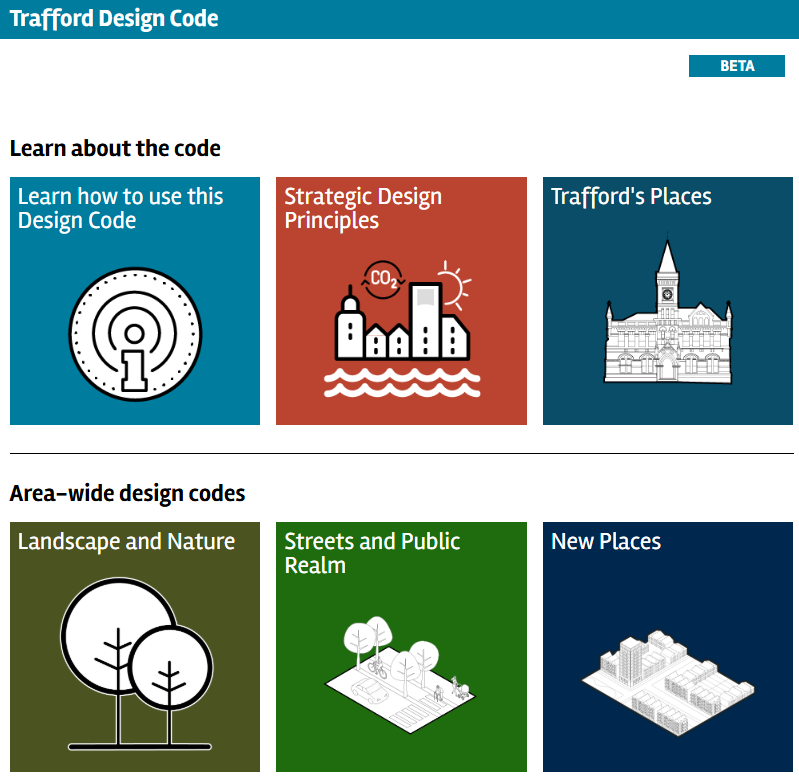The width and height of the screenshot is (799, 780).
Task: Open 'Learn how to use this Design Code' link
Action: tap(120, 208)
